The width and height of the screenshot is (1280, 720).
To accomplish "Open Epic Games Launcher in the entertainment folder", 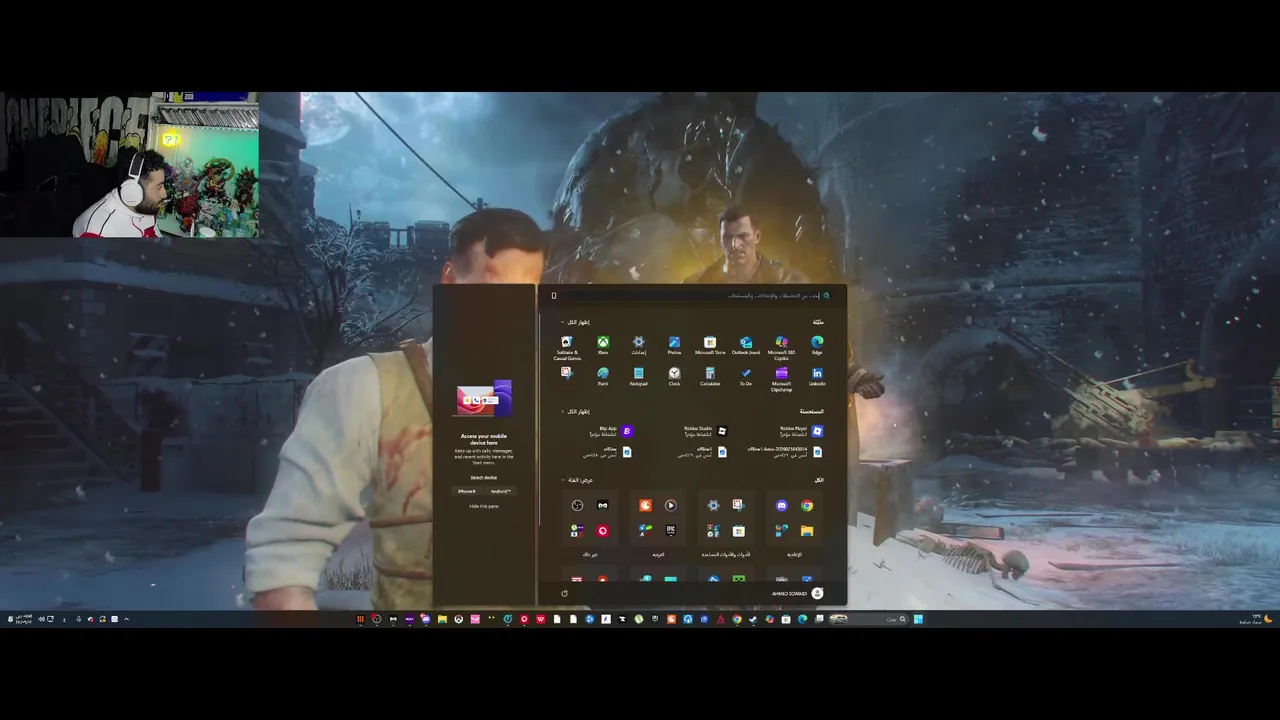I will (x=671, y=531).
